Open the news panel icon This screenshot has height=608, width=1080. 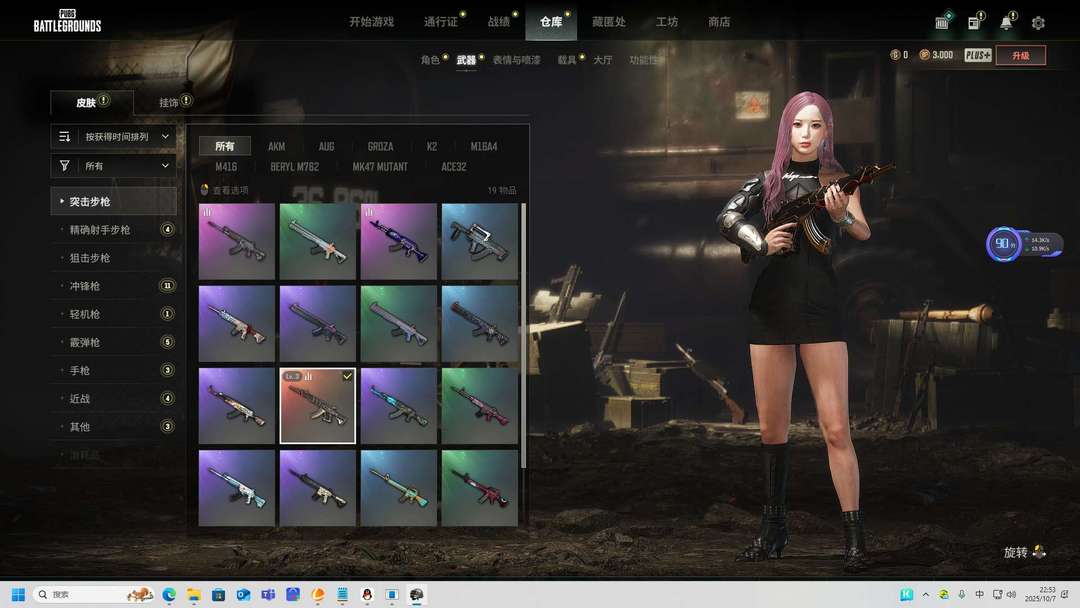coord(974,23)
